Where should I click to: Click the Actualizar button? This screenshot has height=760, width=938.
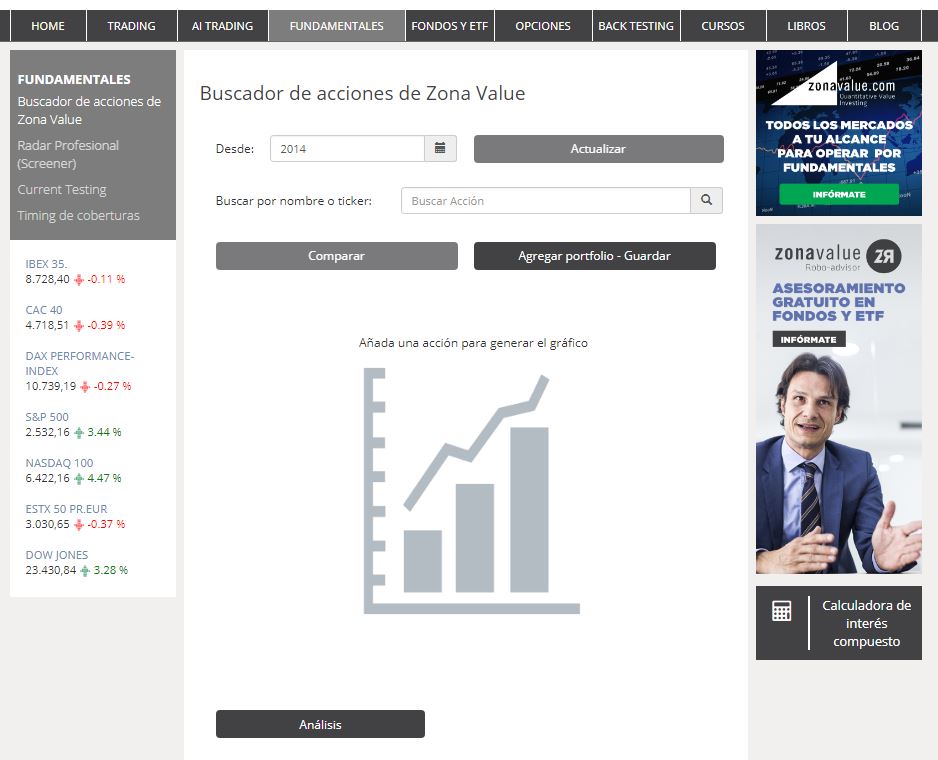point(599,148)
